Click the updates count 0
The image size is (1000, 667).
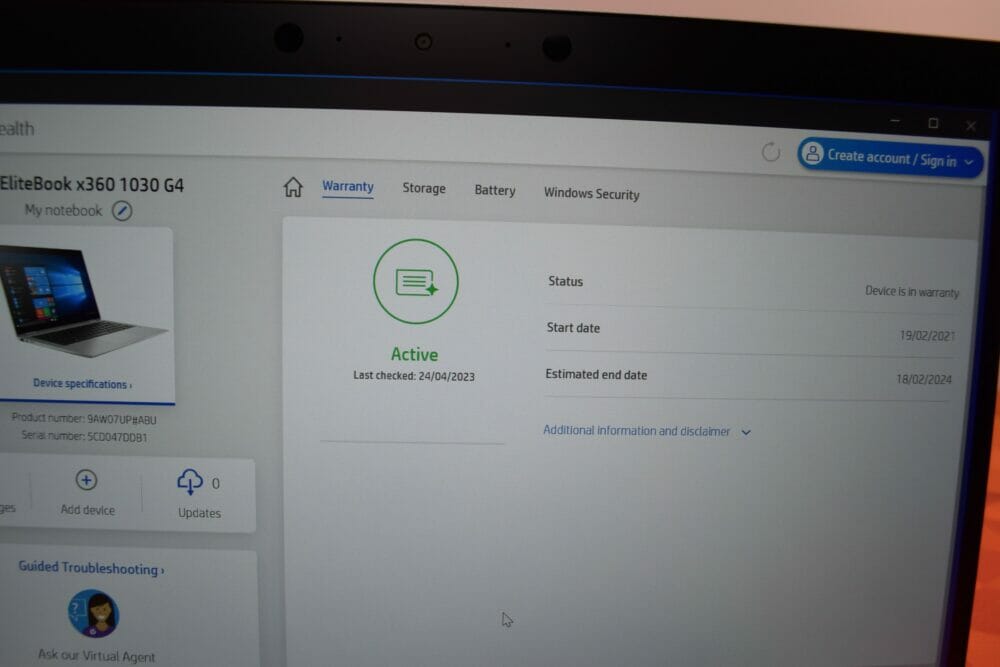216,483
